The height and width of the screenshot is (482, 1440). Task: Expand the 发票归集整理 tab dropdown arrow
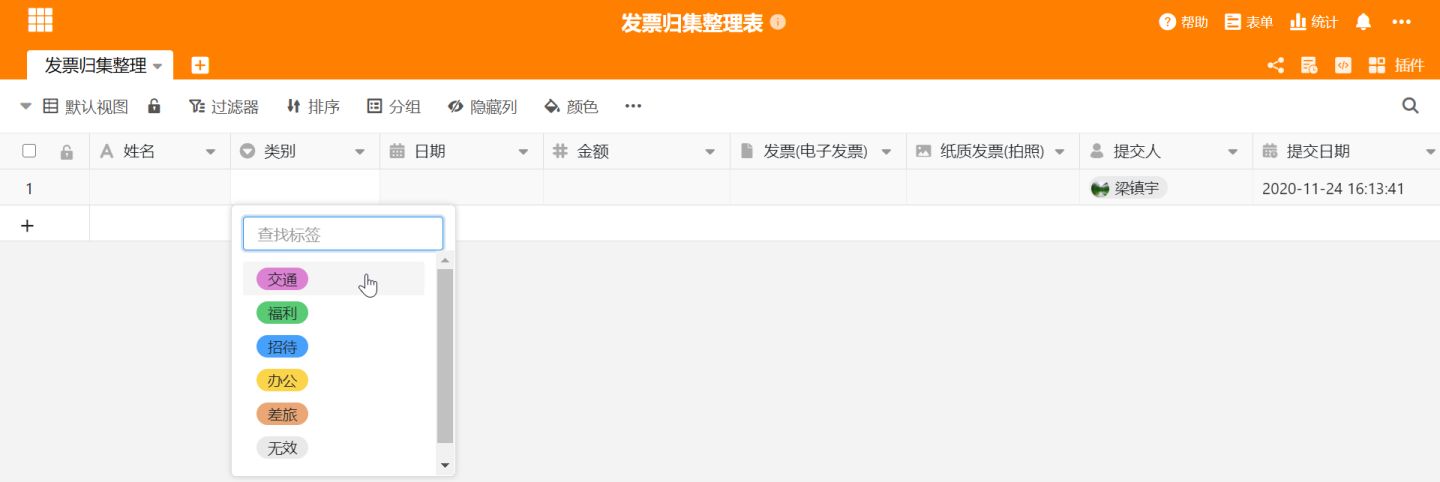157,66
